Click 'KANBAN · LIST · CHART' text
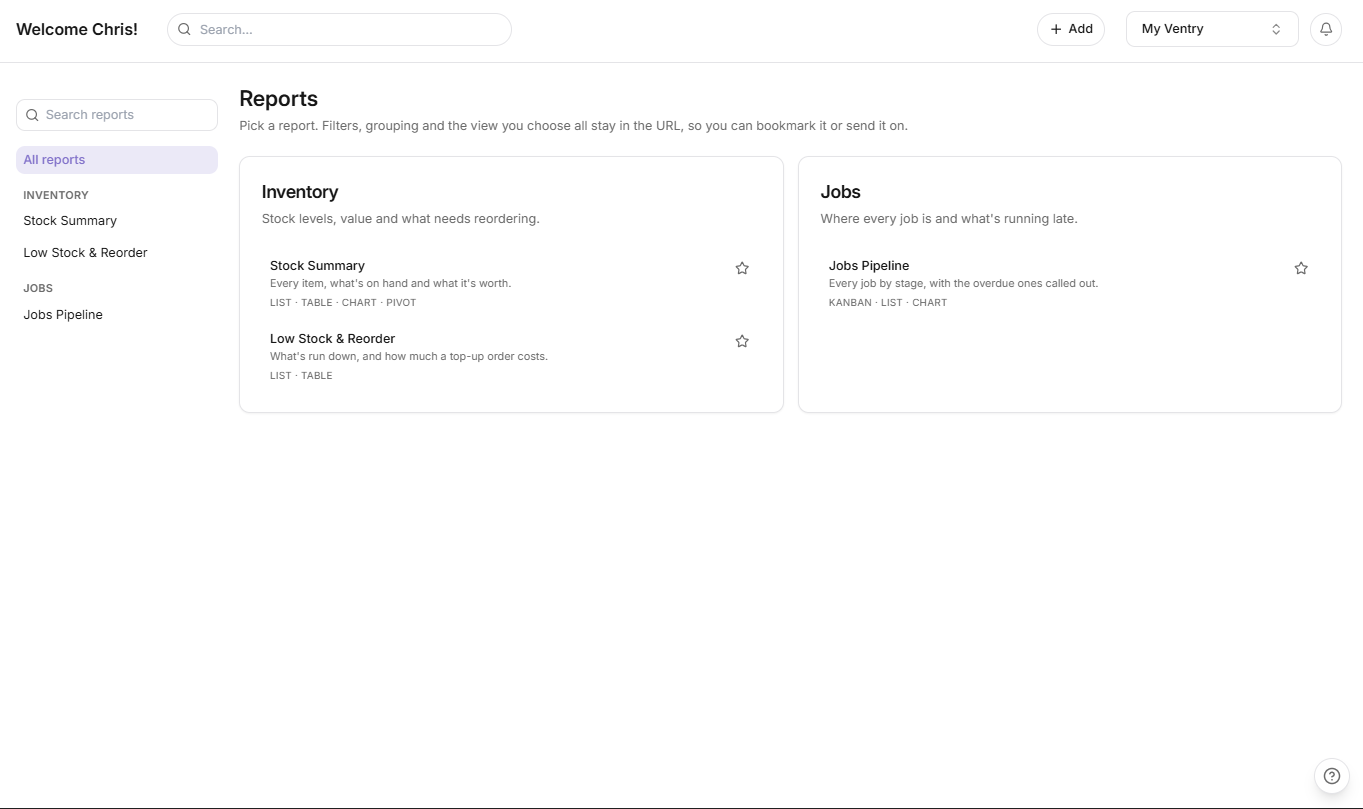The height and width of the screenshot is (809, 1363). click(888, 302)
